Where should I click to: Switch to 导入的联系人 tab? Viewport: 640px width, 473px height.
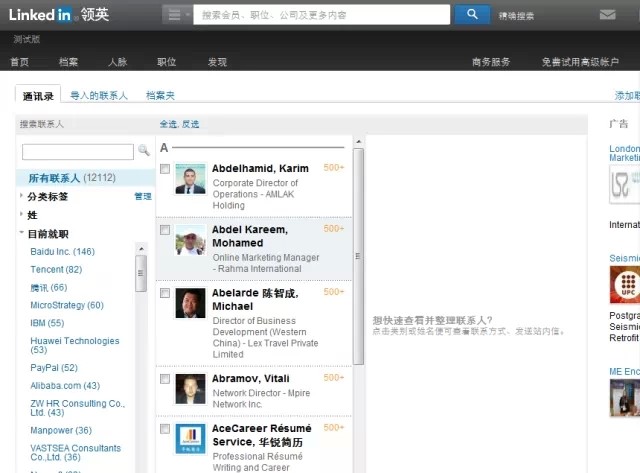[x=99, y=95]
